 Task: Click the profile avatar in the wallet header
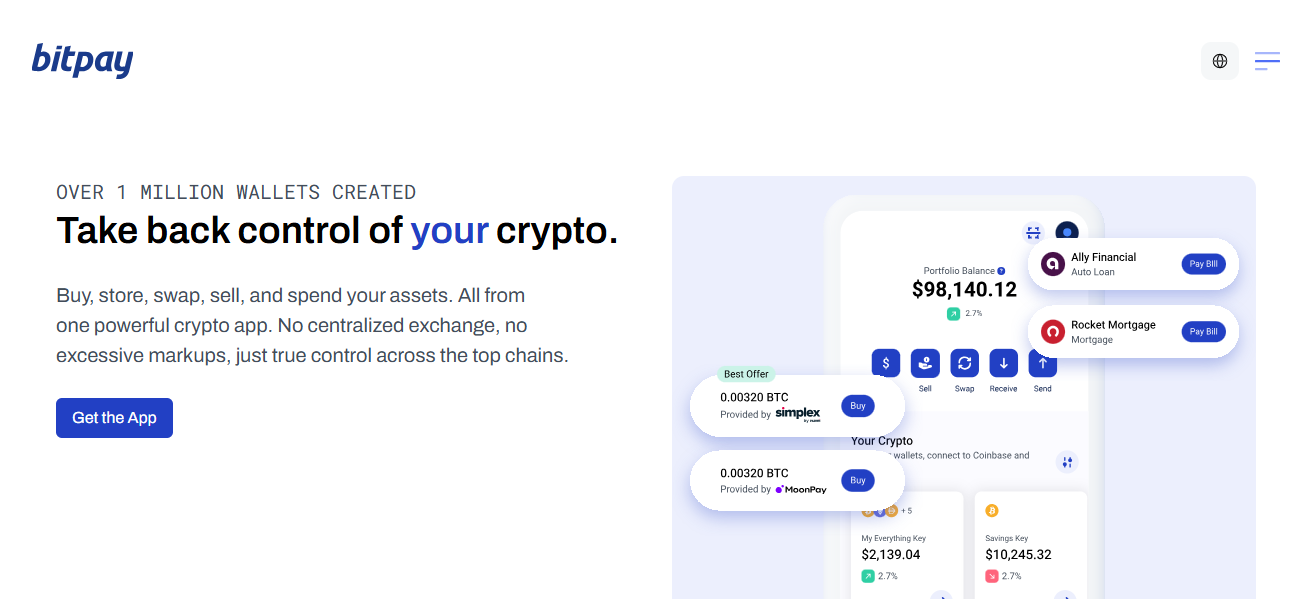pos(1067,232)
